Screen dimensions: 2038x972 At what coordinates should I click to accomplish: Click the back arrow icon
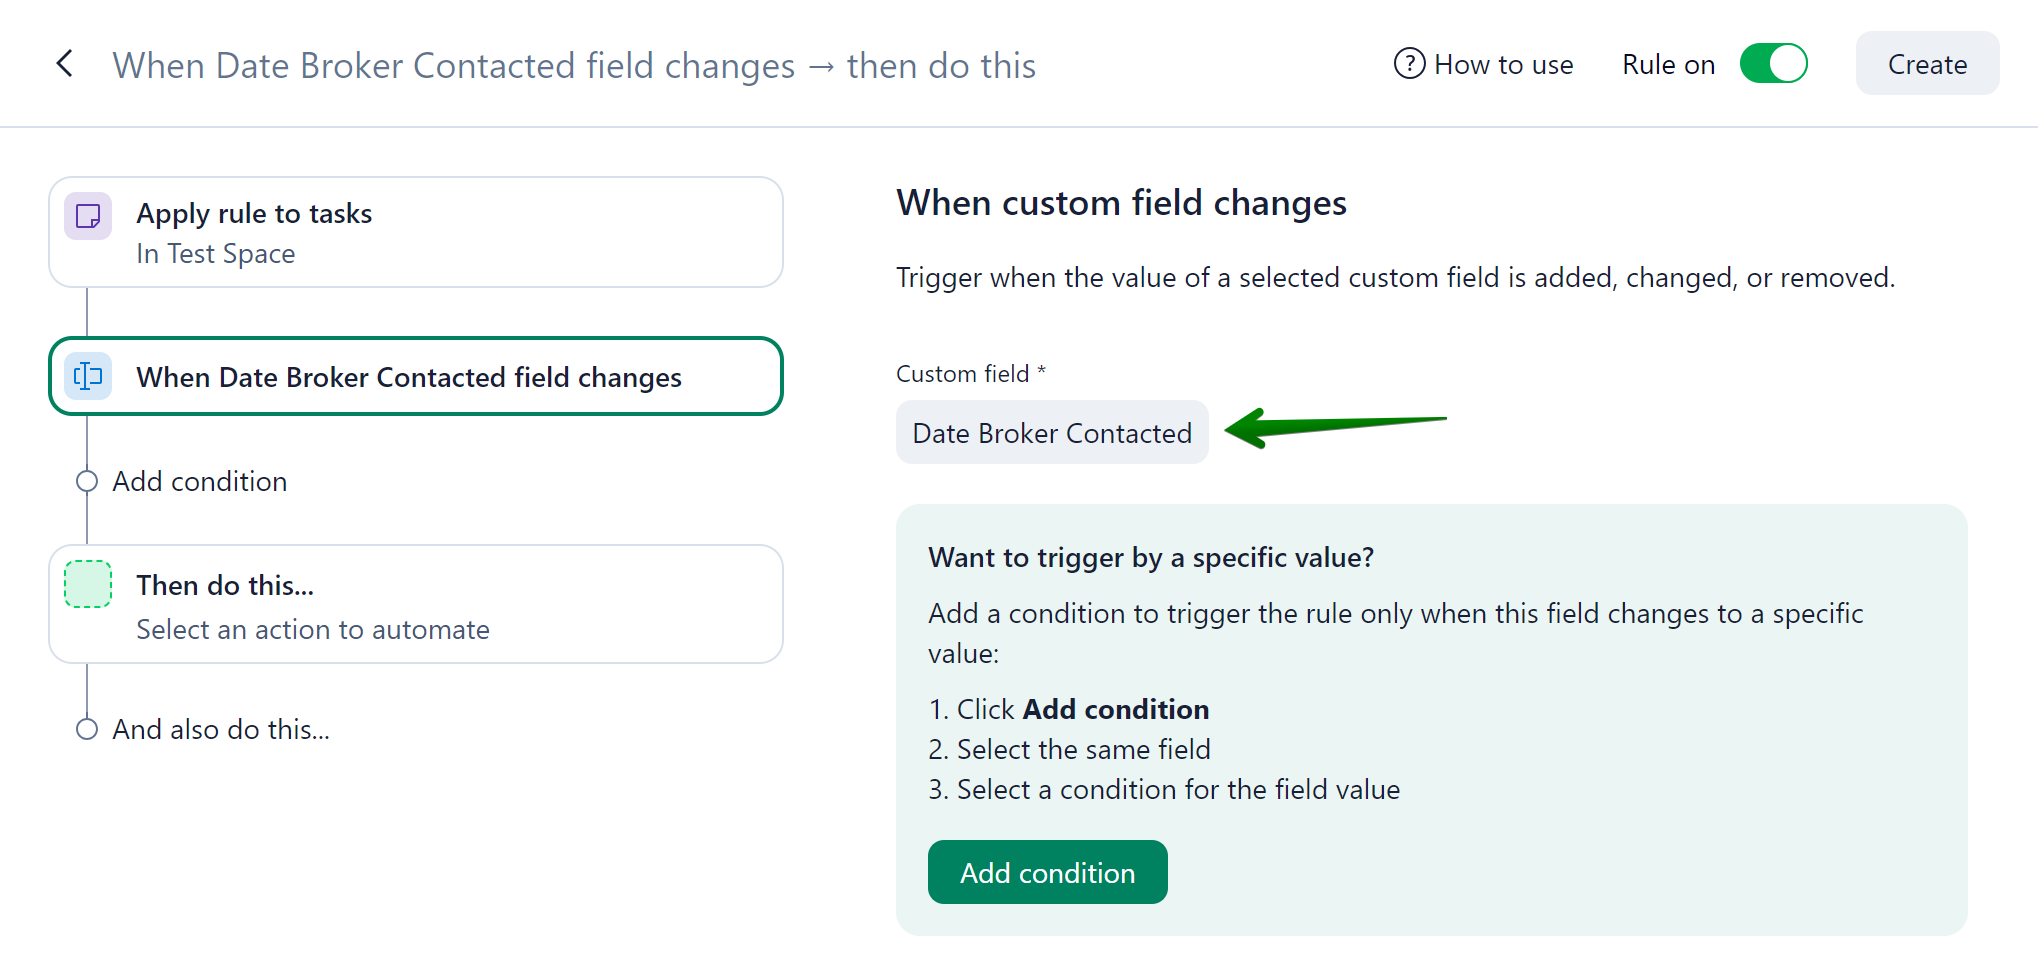click(x=65, y=64)
